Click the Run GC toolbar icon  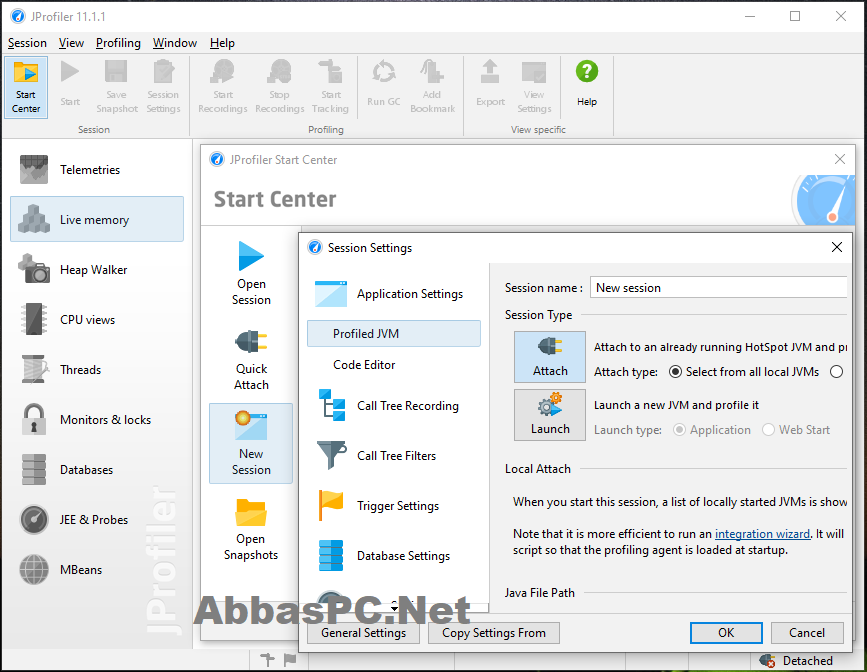pyautogui.click(x=384, y=83)
